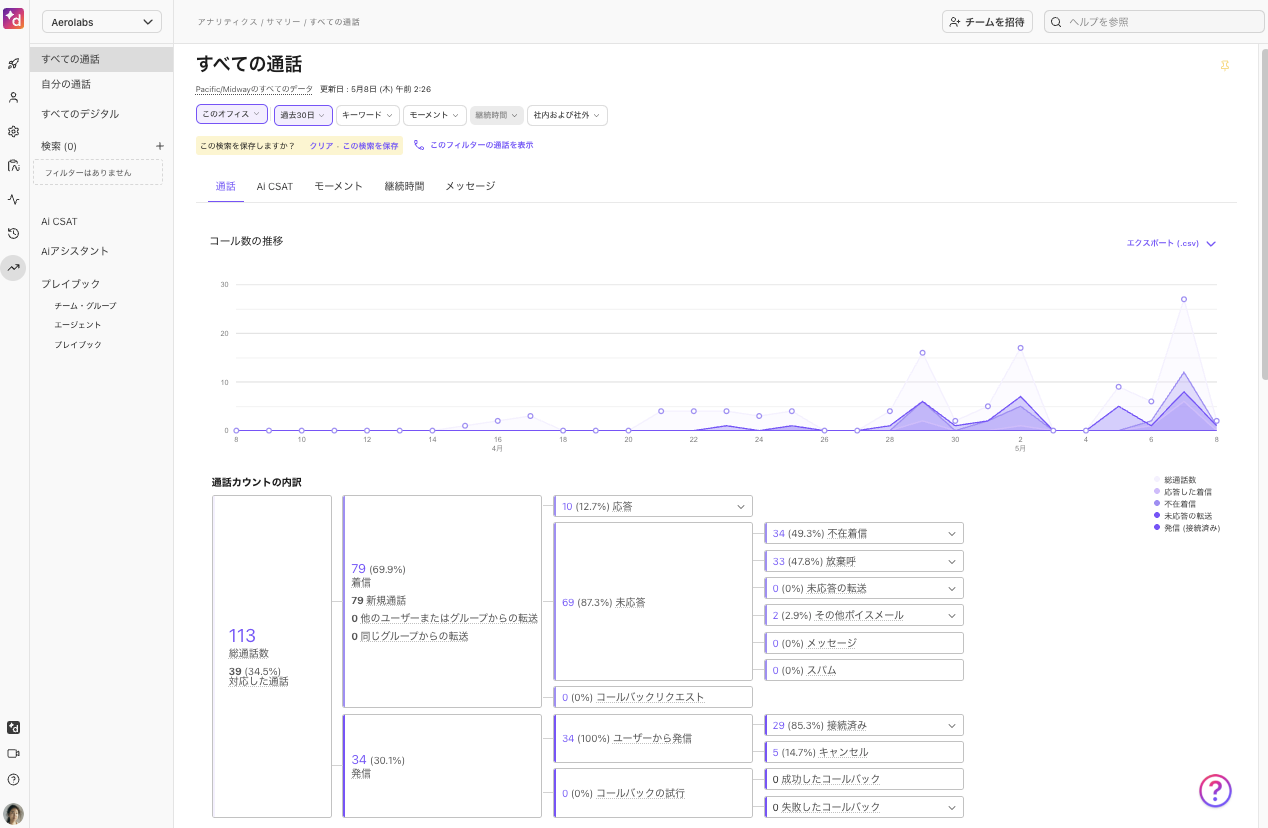
Task: Select すべての通話 in the sidebar
Action: [101, 59]
